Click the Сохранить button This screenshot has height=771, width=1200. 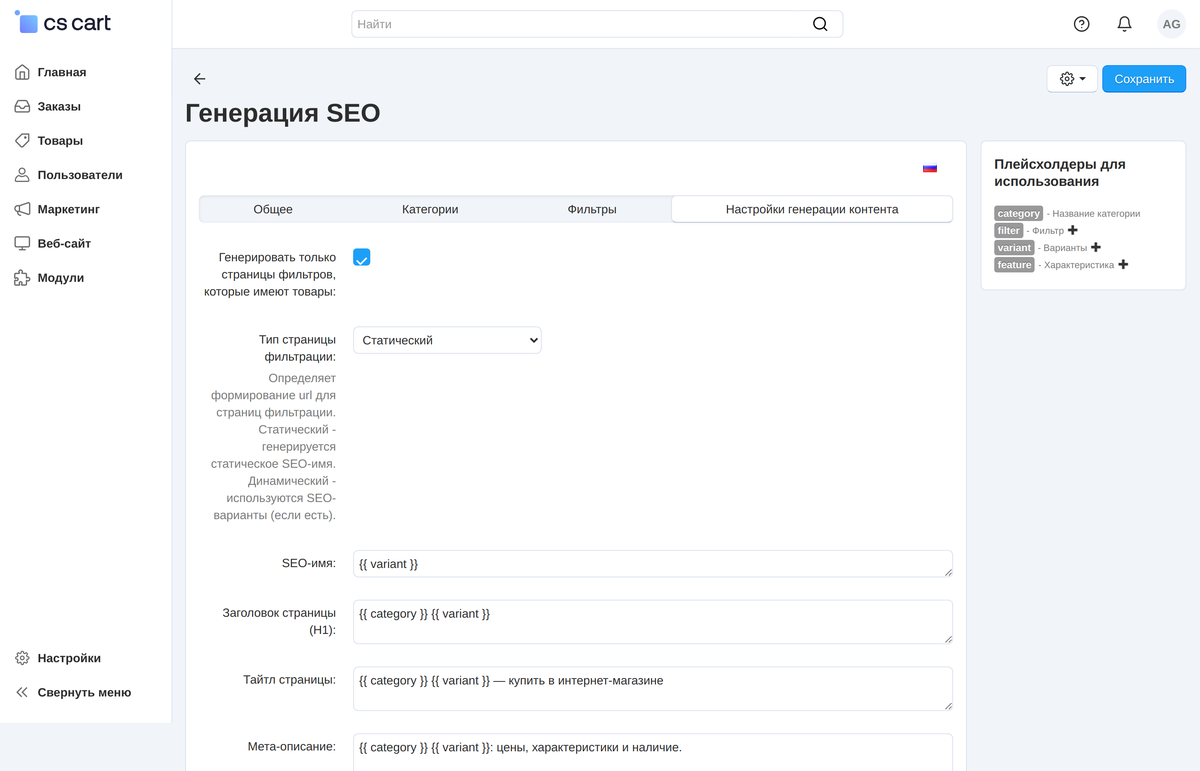1144,79
